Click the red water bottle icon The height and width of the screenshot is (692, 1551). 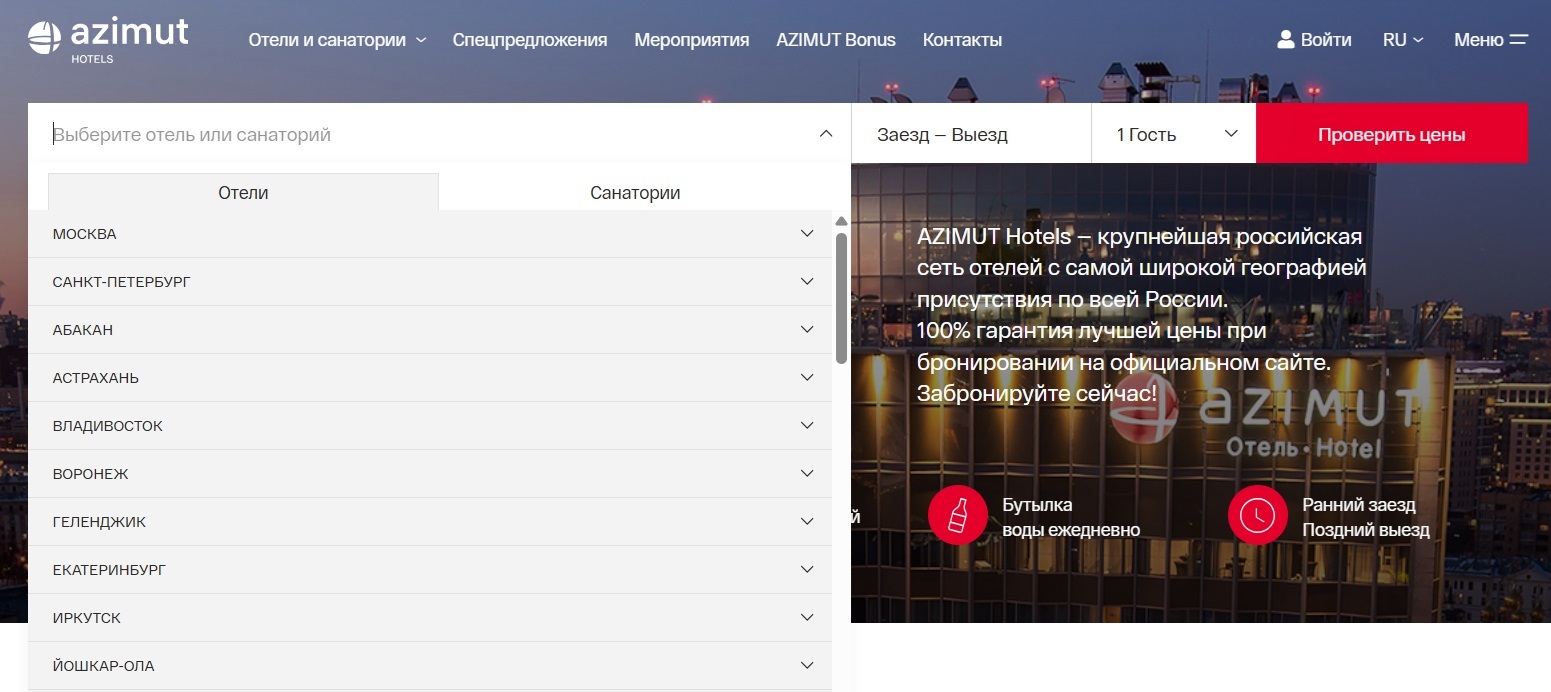coord(958,516)
